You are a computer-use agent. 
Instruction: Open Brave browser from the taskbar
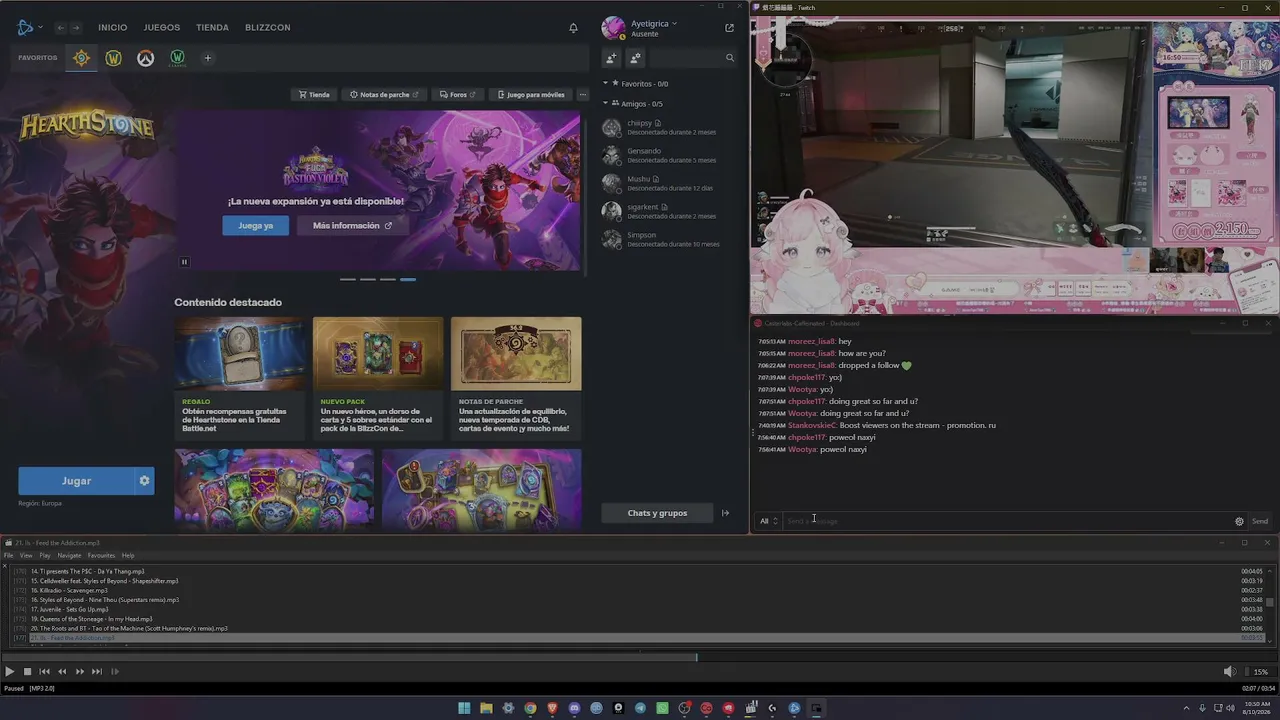click(552, 708)
